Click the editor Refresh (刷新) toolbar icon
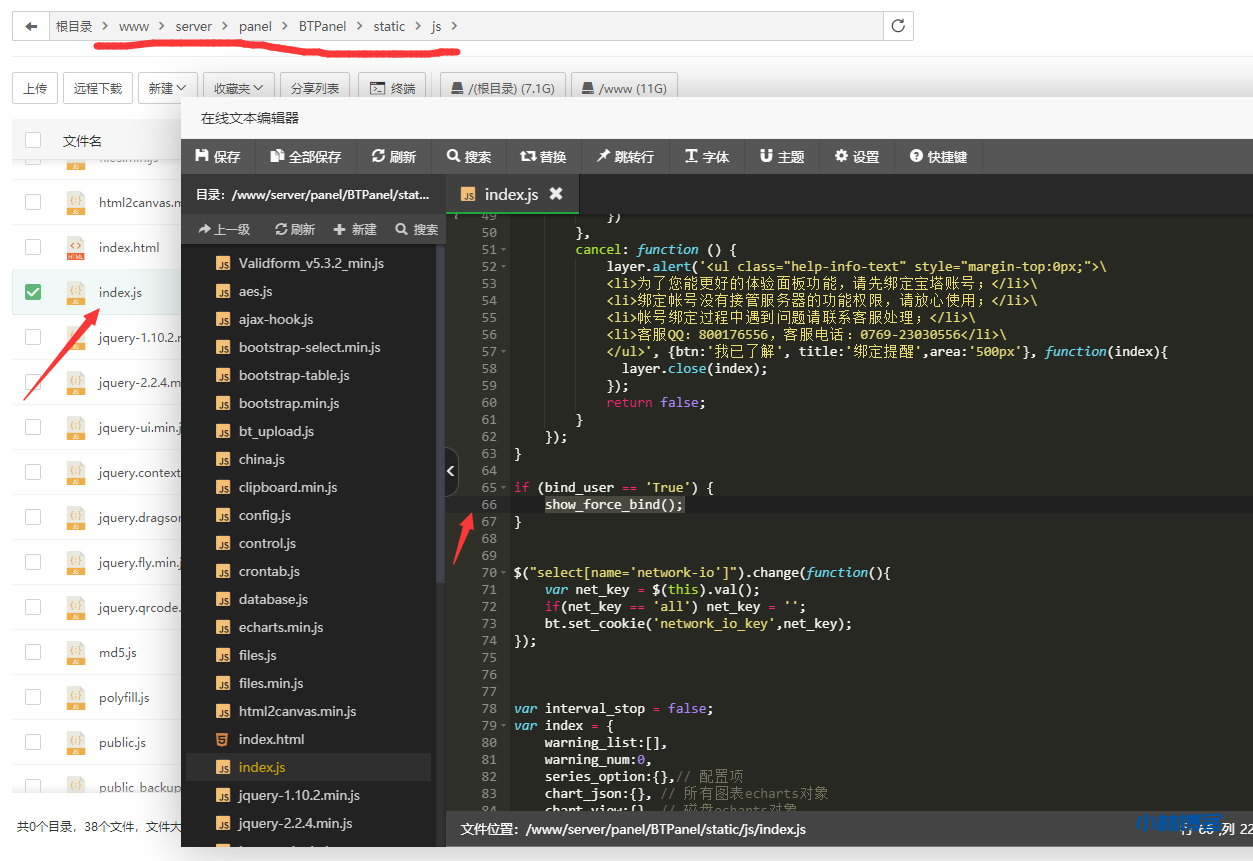Viewport: 1253px width, 861px height. coord(393,156)
